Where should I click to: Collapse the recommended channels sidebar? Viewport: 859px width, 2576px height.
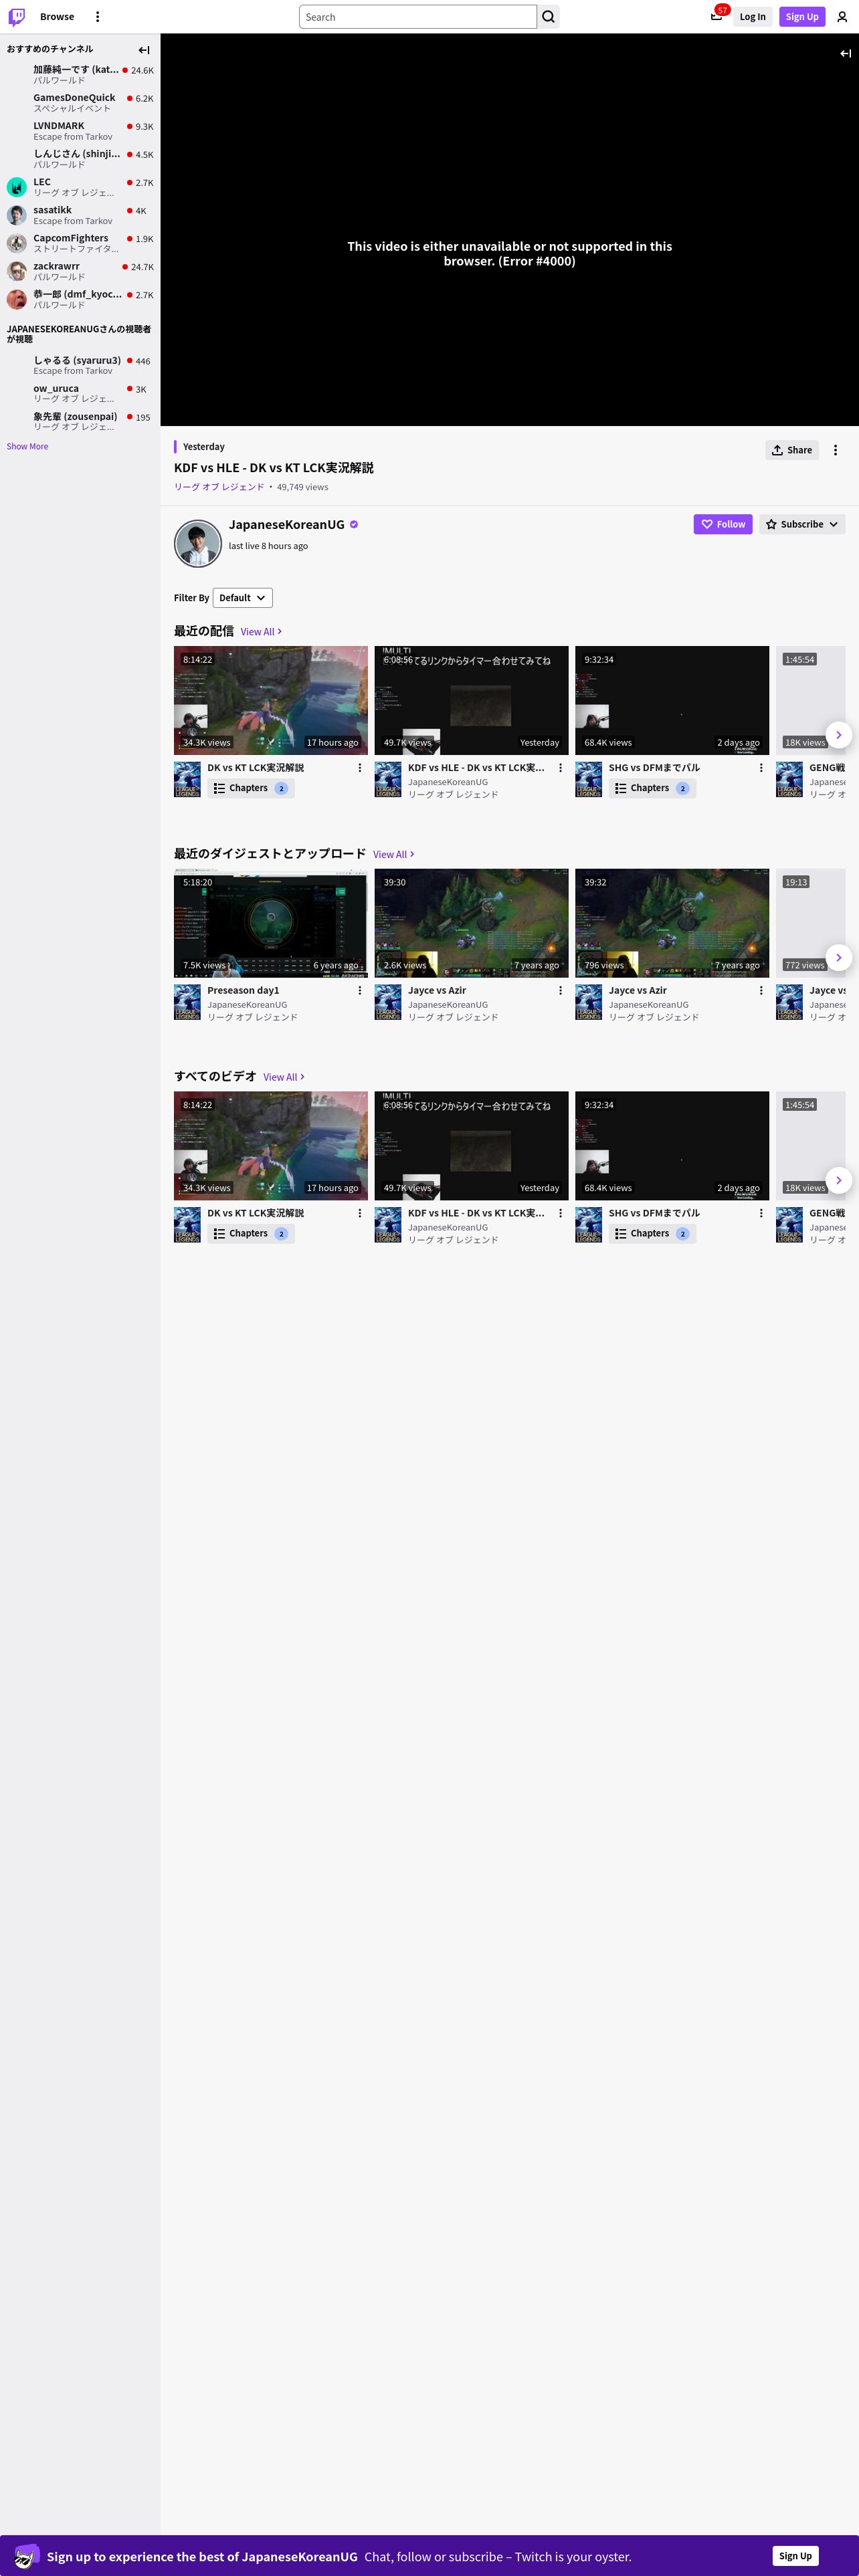point(144,50)
